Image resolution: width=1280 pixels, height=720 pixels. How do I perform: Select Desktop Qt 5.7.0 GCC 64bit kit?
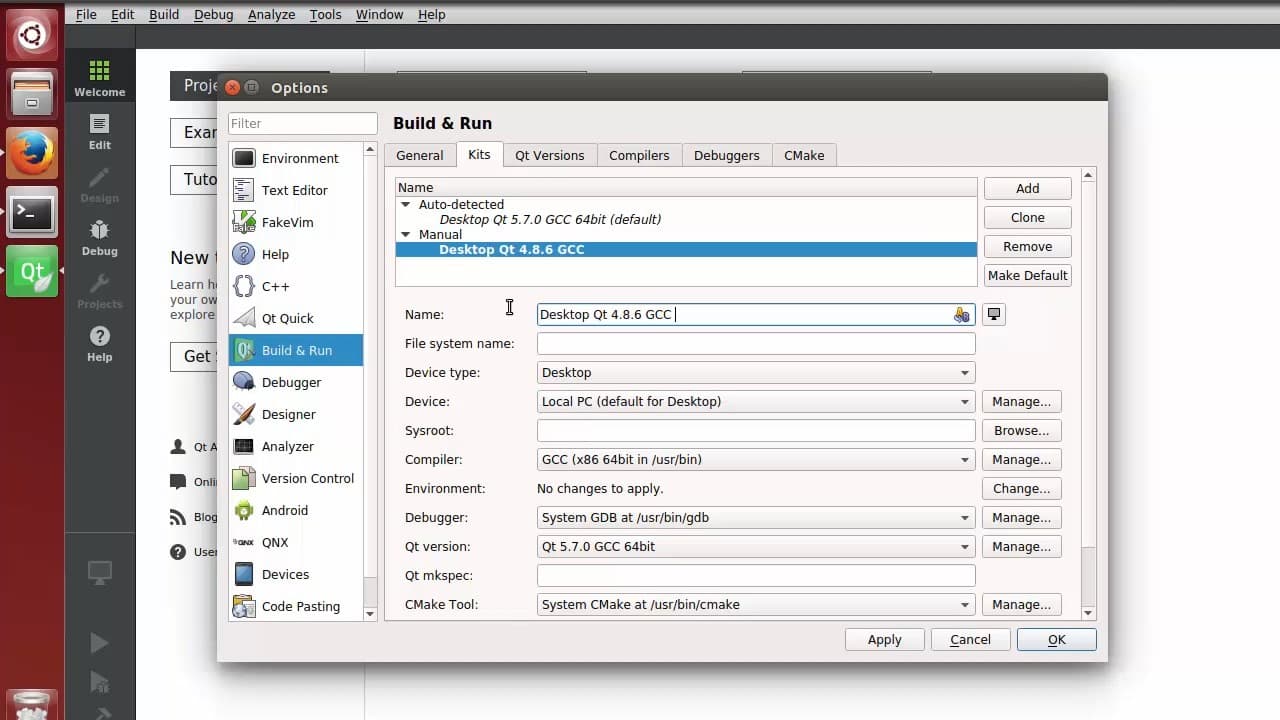point(550,219)
